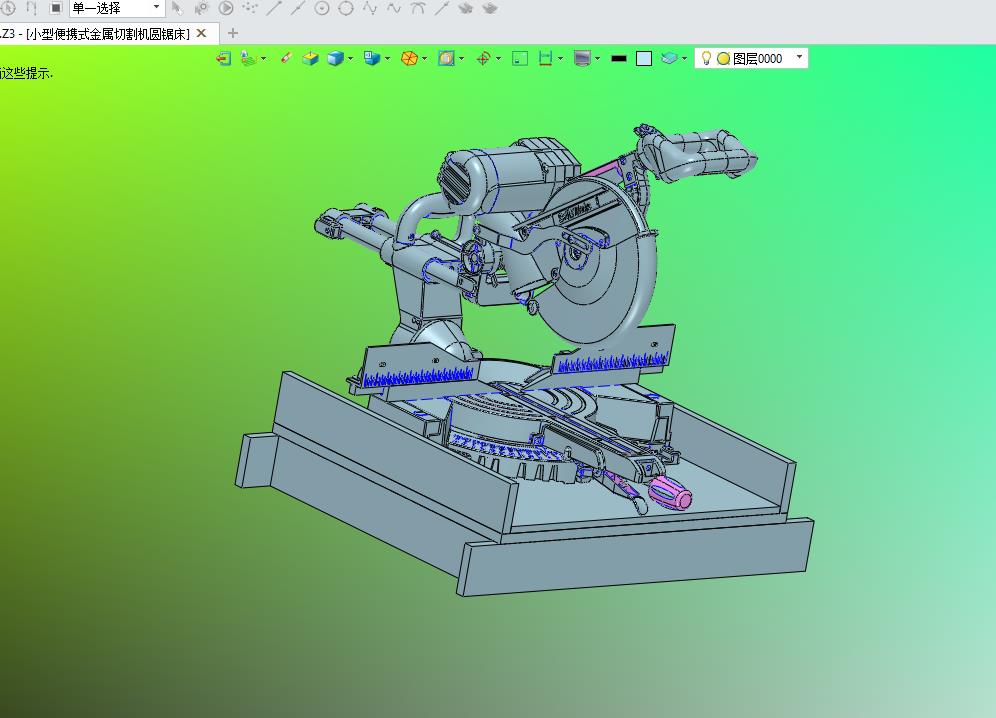This screenshot has height=718, width=996.
Task: Click the layered surface view icon
Action: click(x=249, y=58)
